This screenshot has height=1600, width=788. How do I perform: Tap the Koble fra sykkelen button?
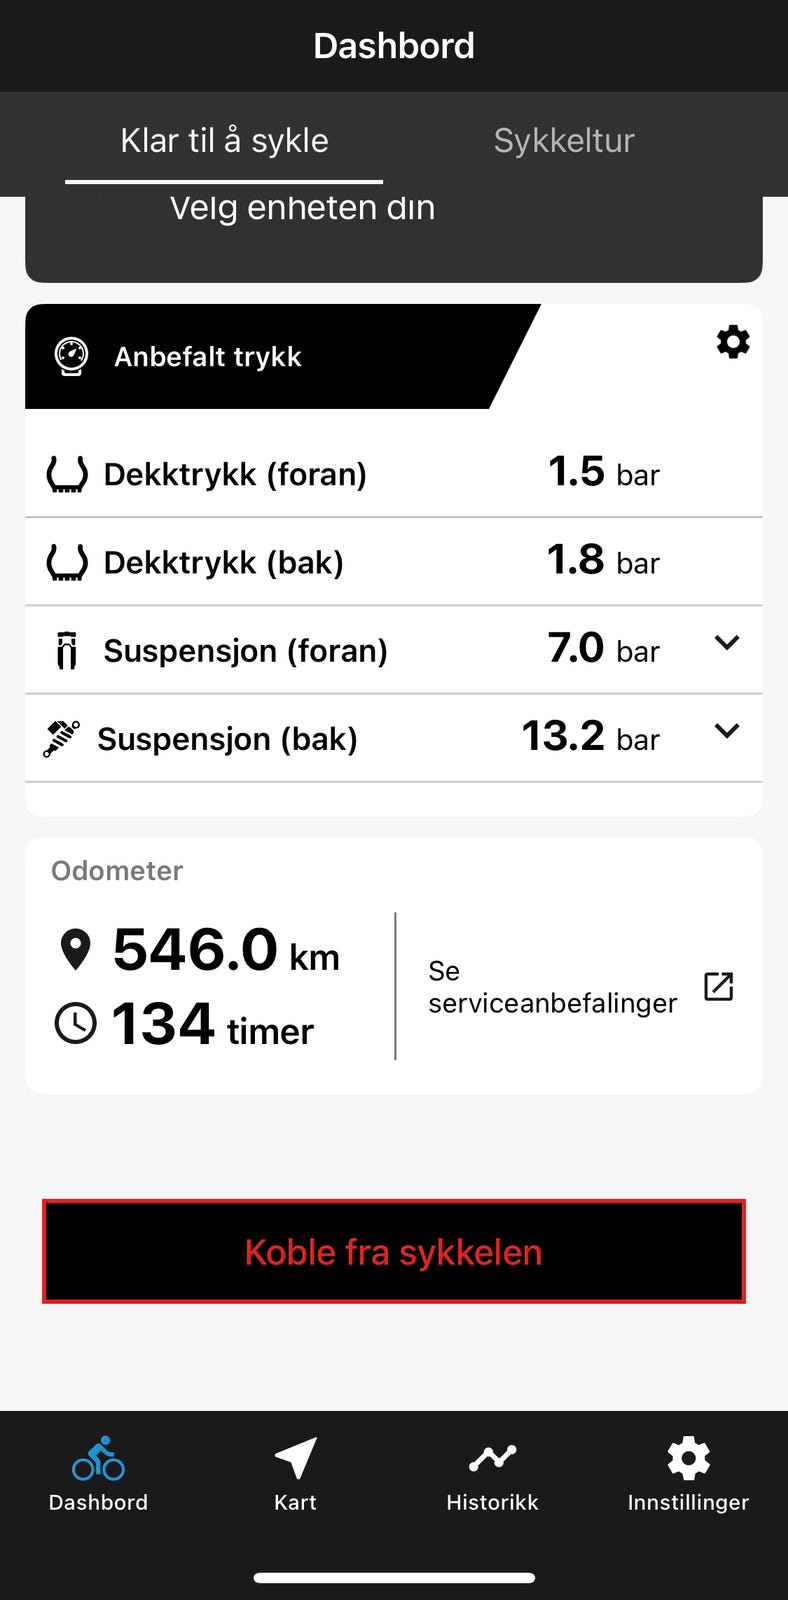[394, 1252]
